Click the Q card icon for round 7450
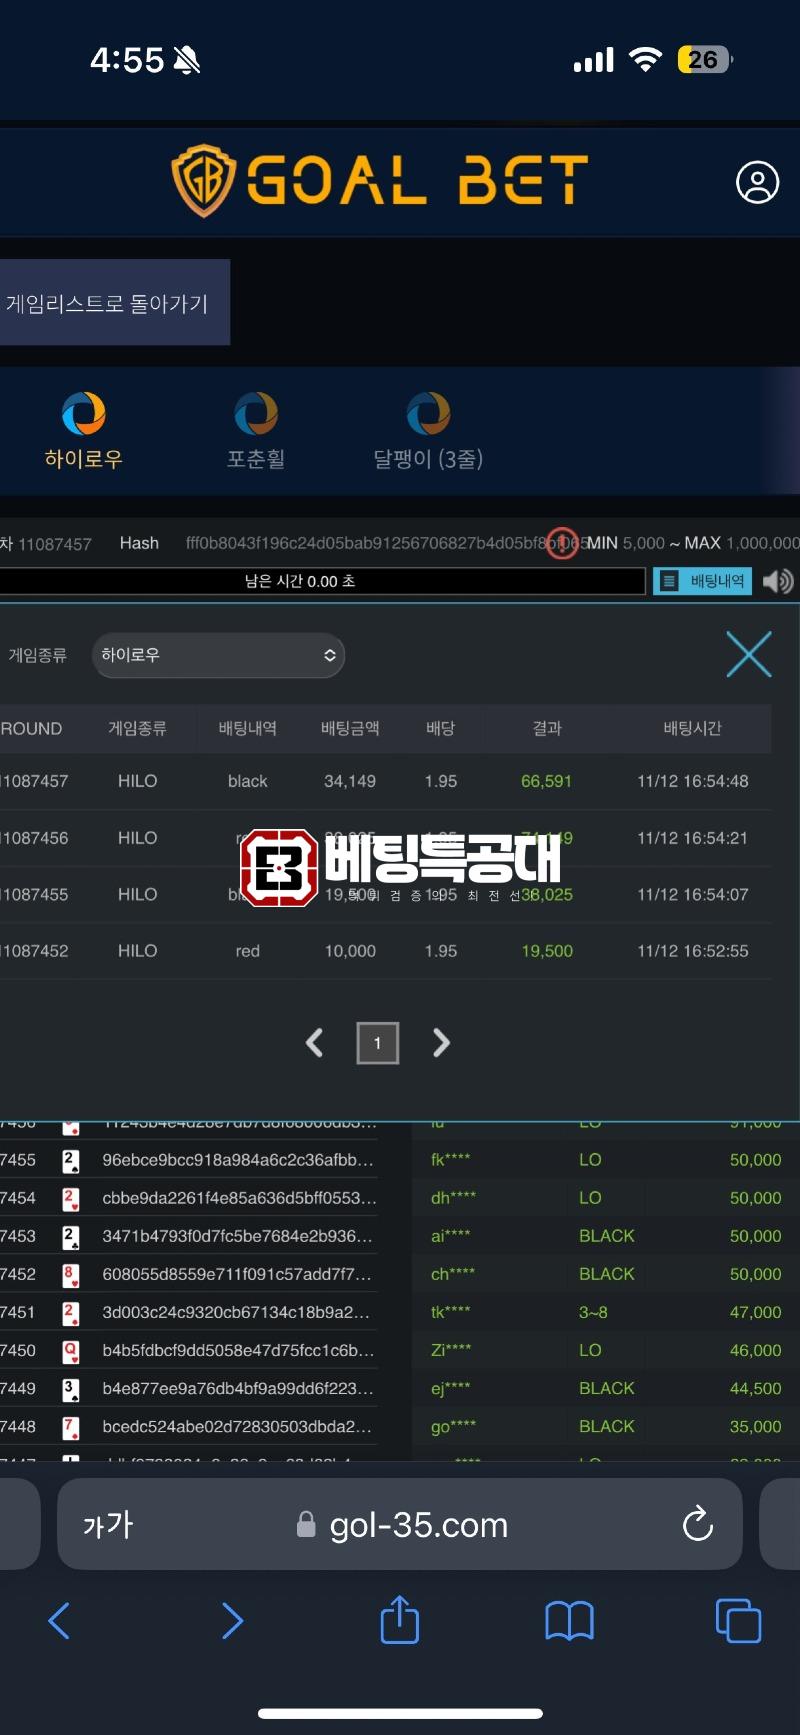This screenshot has width=800, height=1735. point(71,1350)
